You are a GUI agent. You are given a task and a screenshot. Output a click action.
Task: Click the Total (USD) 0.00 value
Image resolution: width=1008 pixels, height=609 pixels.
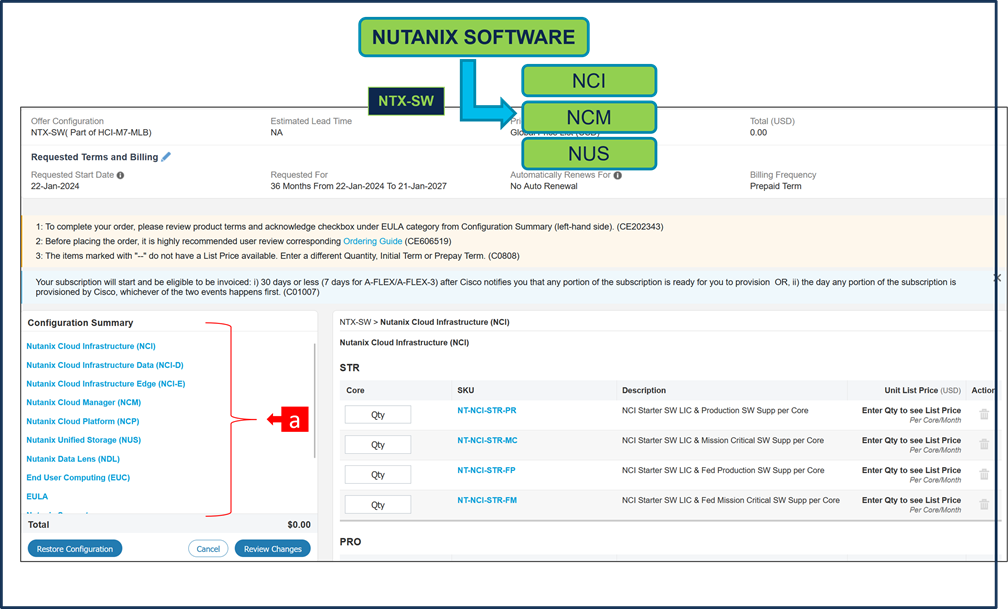pyautogui.click(x=759, y=132)
